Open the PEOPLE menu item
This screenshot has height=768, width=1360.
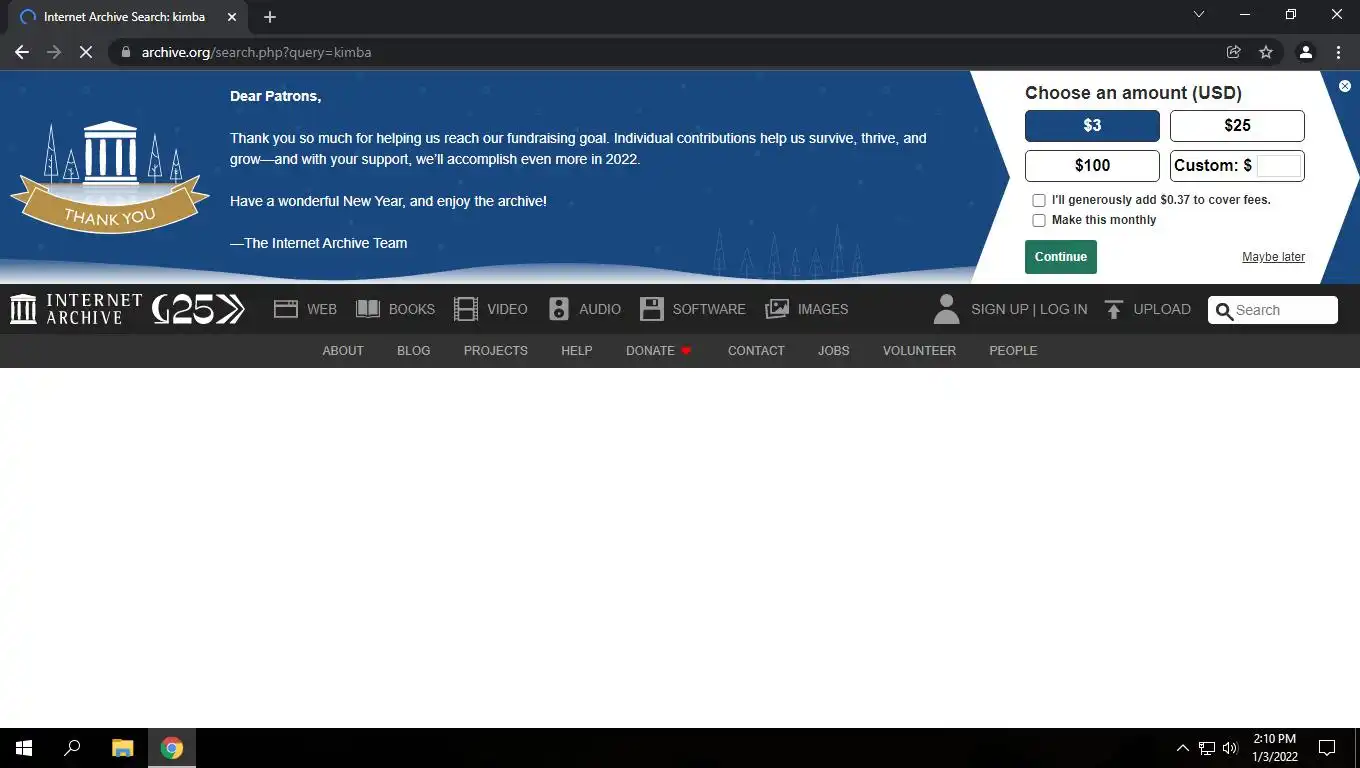coord(1013,350)
